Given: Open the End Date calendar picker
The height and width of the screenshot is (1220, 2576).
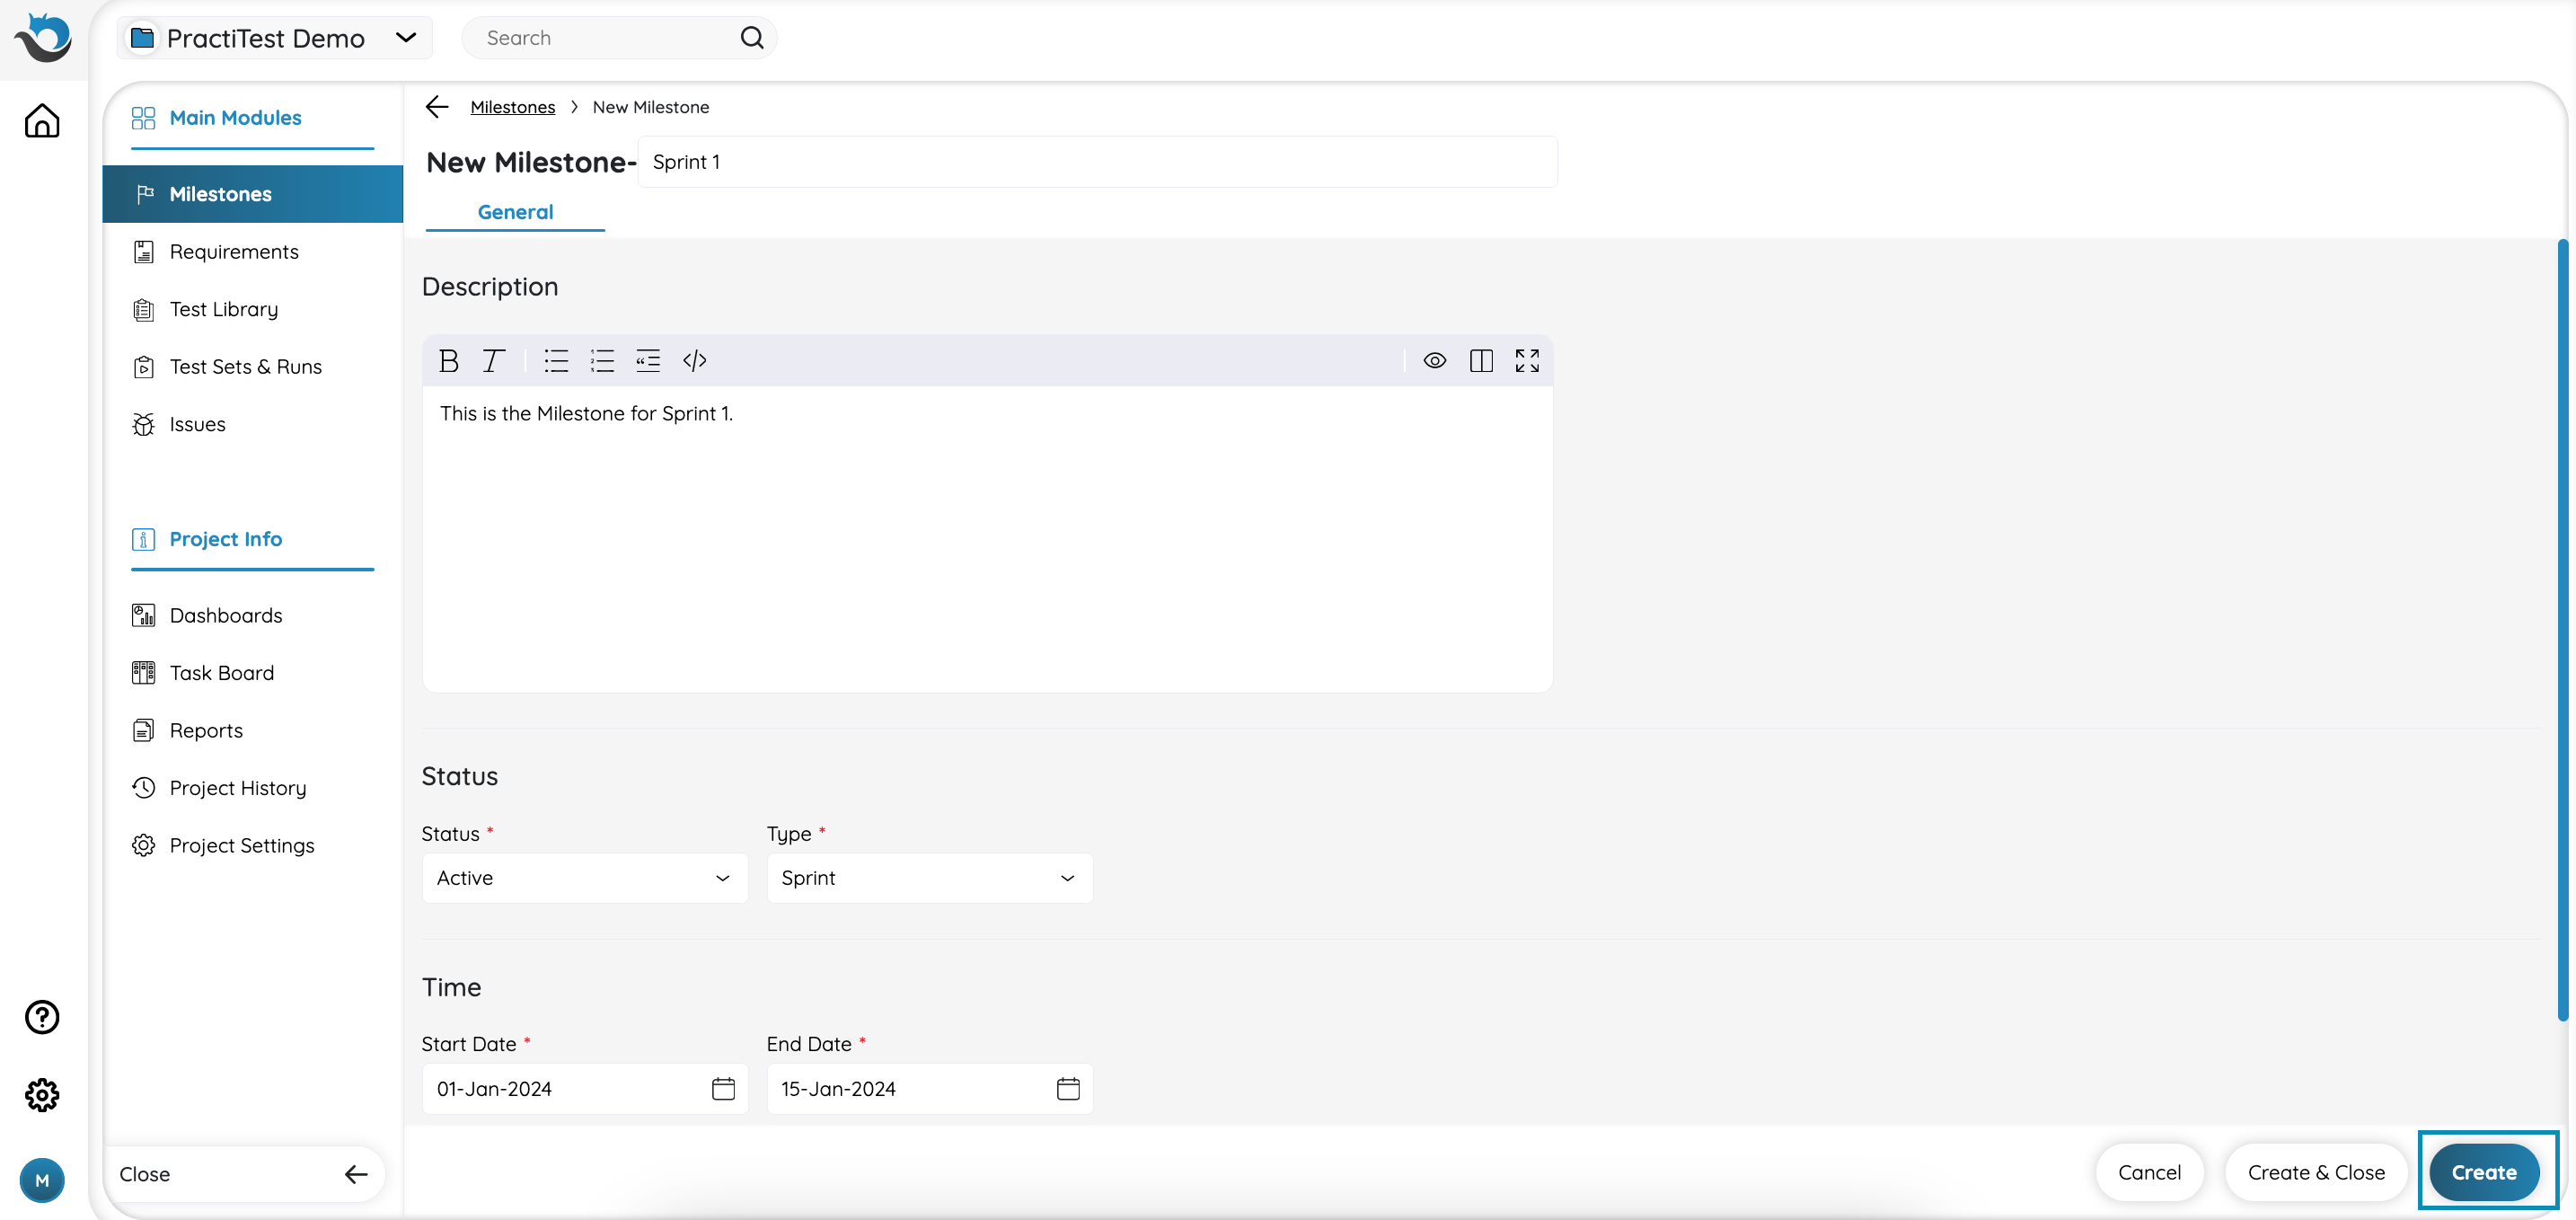Looking at the screenshot, I should [x=1068, y=1089].
